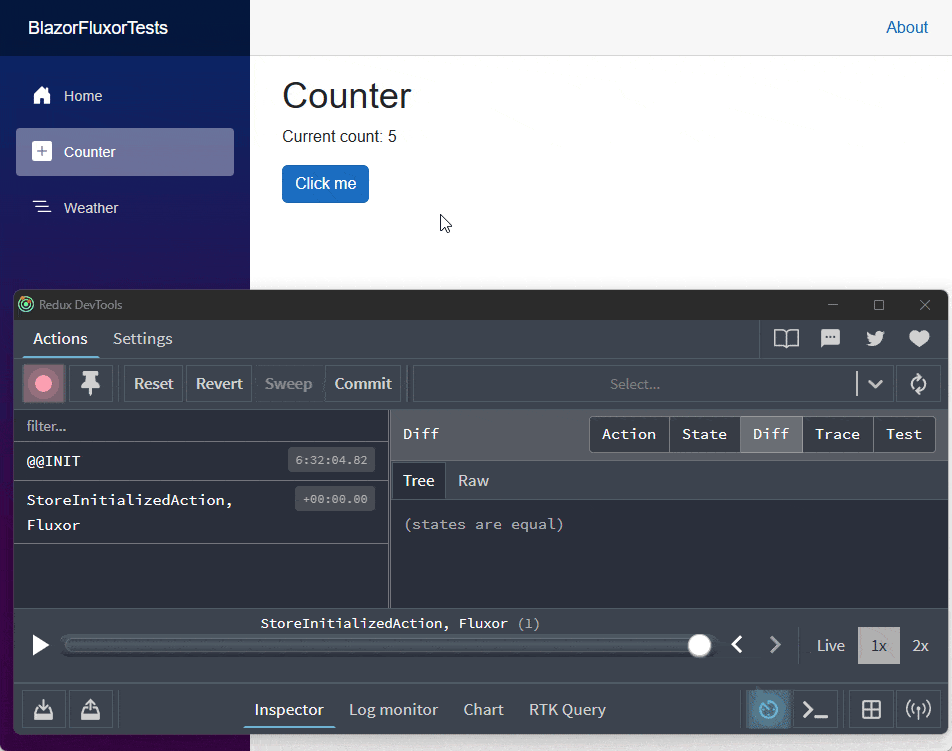Screen dimensions: 952x751
Task: Click the 6:32:04.82 timestamp badge
Action: pyautogui.click(x=332, y=460)
